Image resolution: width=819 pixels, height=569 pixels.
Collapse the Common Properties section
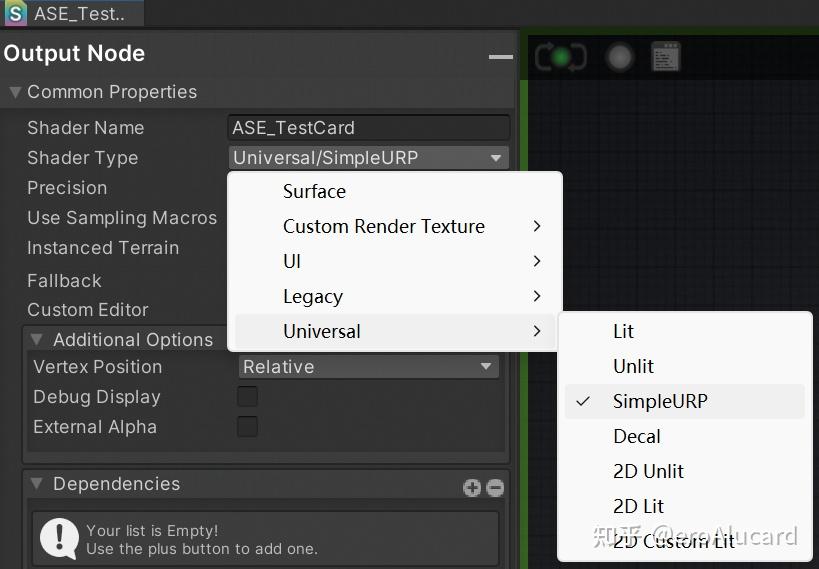click(x=15, y=92)
